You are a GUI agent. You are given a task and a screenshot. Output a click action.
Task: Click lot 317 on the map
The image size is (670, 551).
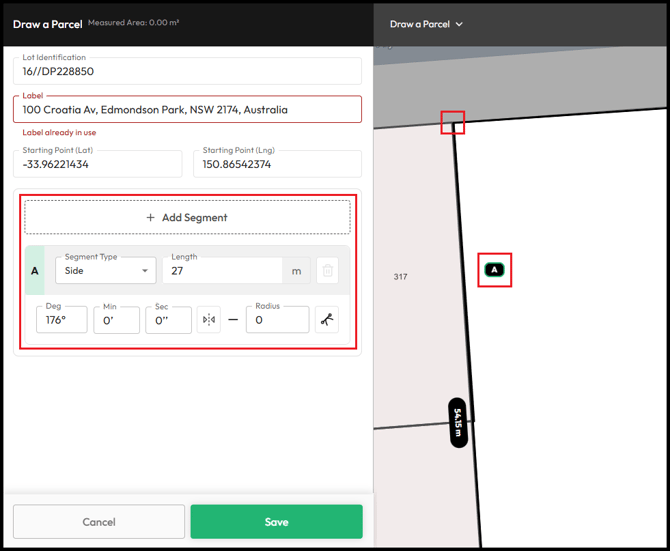point(400,277)
